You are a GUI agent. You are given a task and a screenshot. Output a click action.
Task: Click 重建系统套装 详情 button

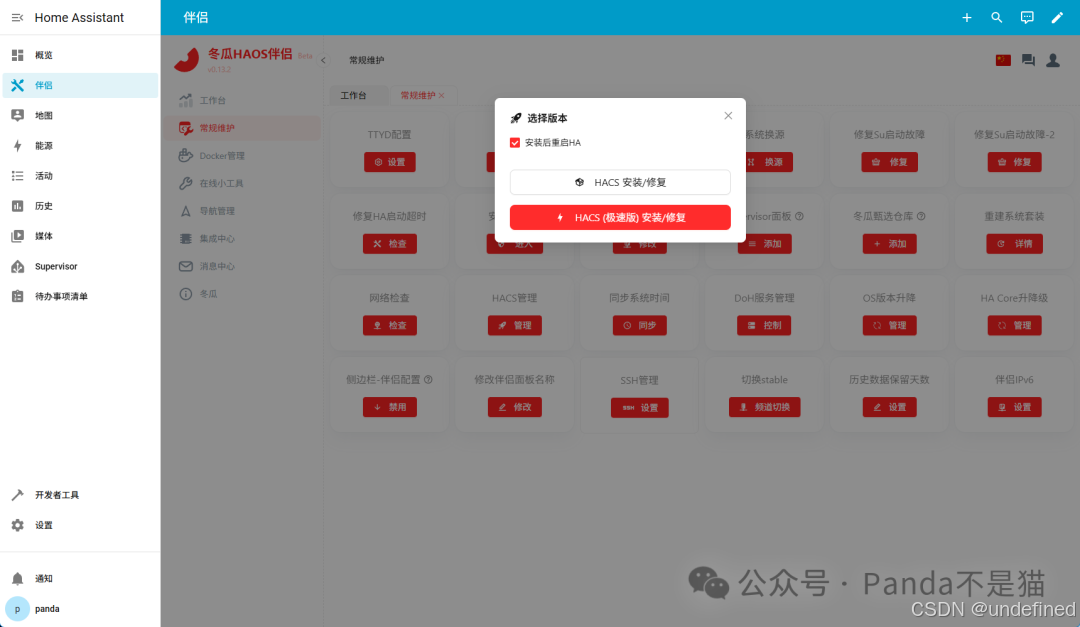click(1015, 244)
